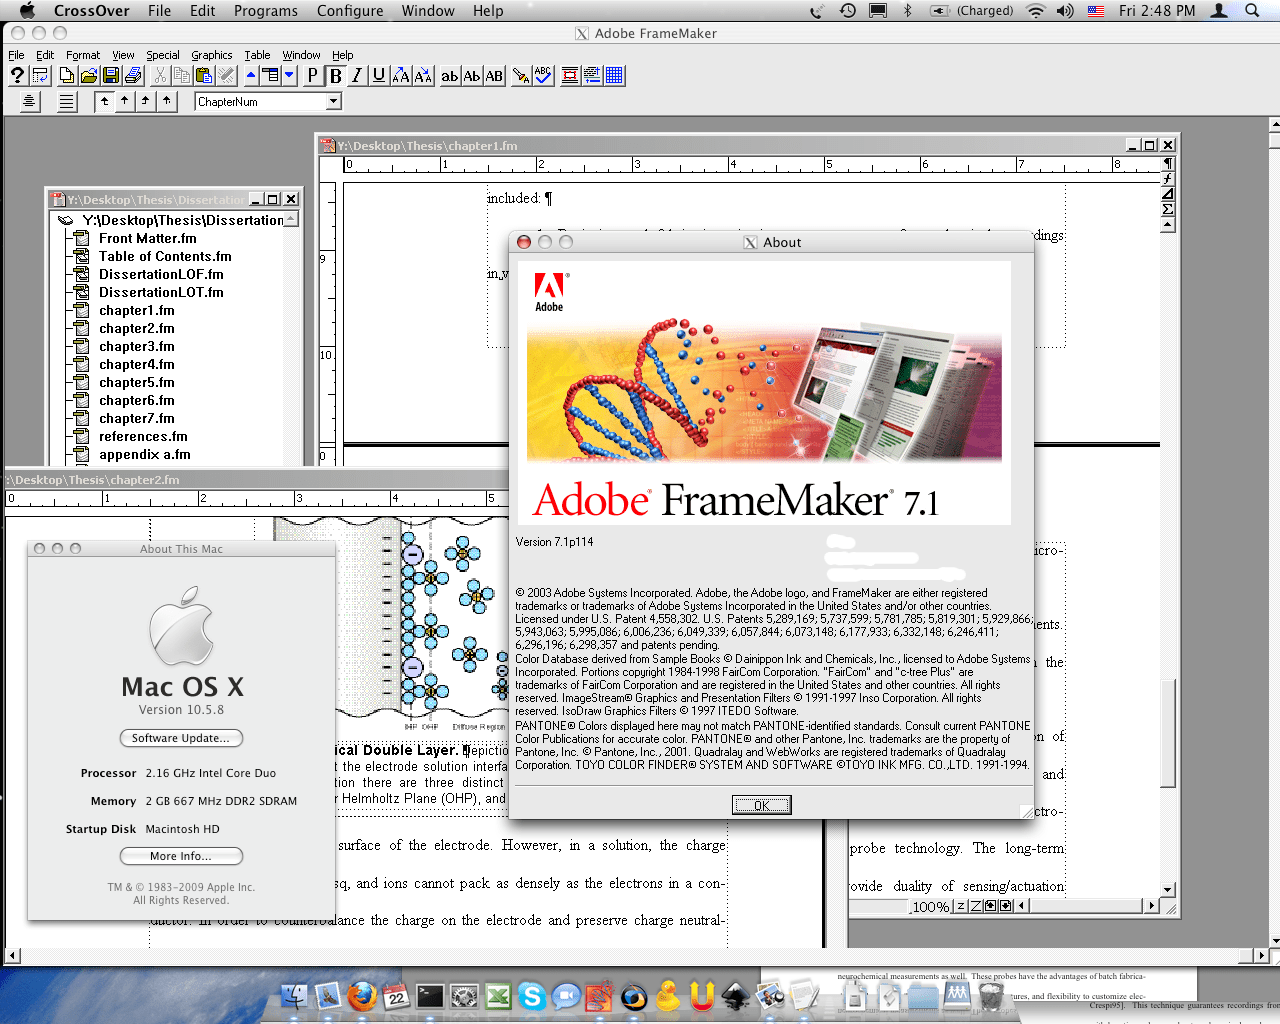Viewport: 1280px width, 1024px height.
Task: Select DissertationLOF.fm in book window
Action: [161, 274]
